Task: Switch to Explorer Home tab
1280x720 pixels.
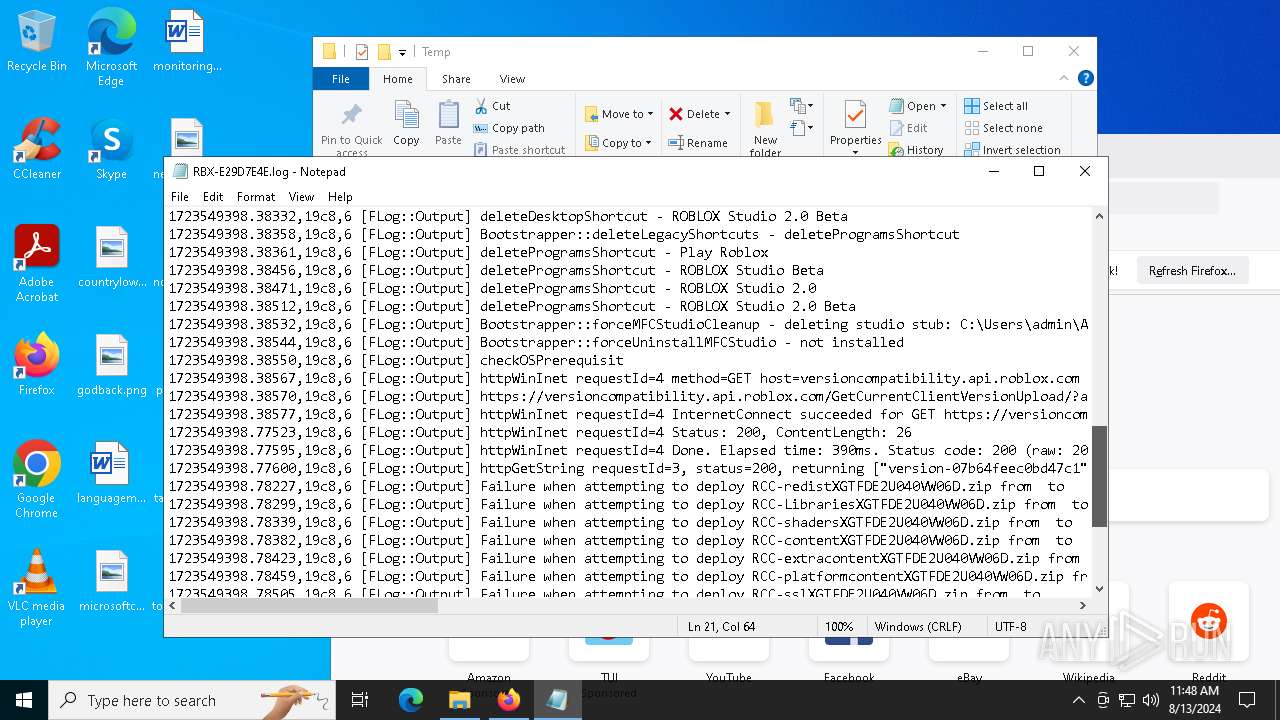Action: 397,79
